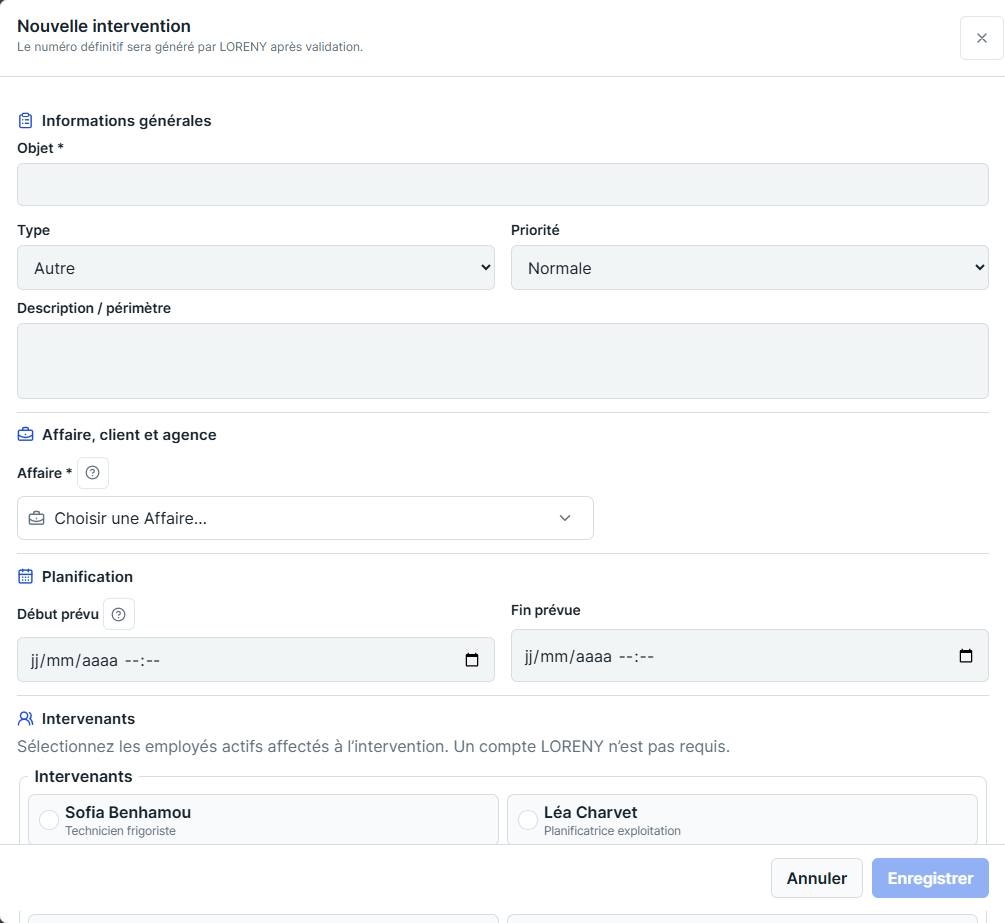
Task: Click the 'Sélectionnez les employés actifs' helper text
Action: pyautogui.click(x=373, y=747)
